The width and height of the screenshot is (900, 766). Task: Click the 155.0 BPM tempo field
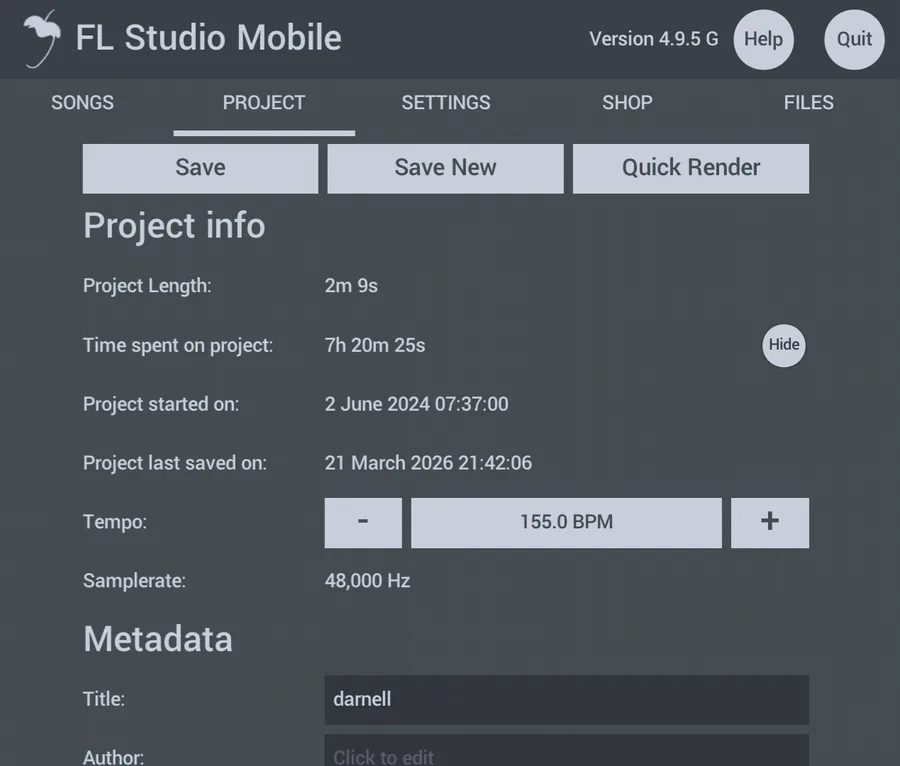(x=566, y=522)
